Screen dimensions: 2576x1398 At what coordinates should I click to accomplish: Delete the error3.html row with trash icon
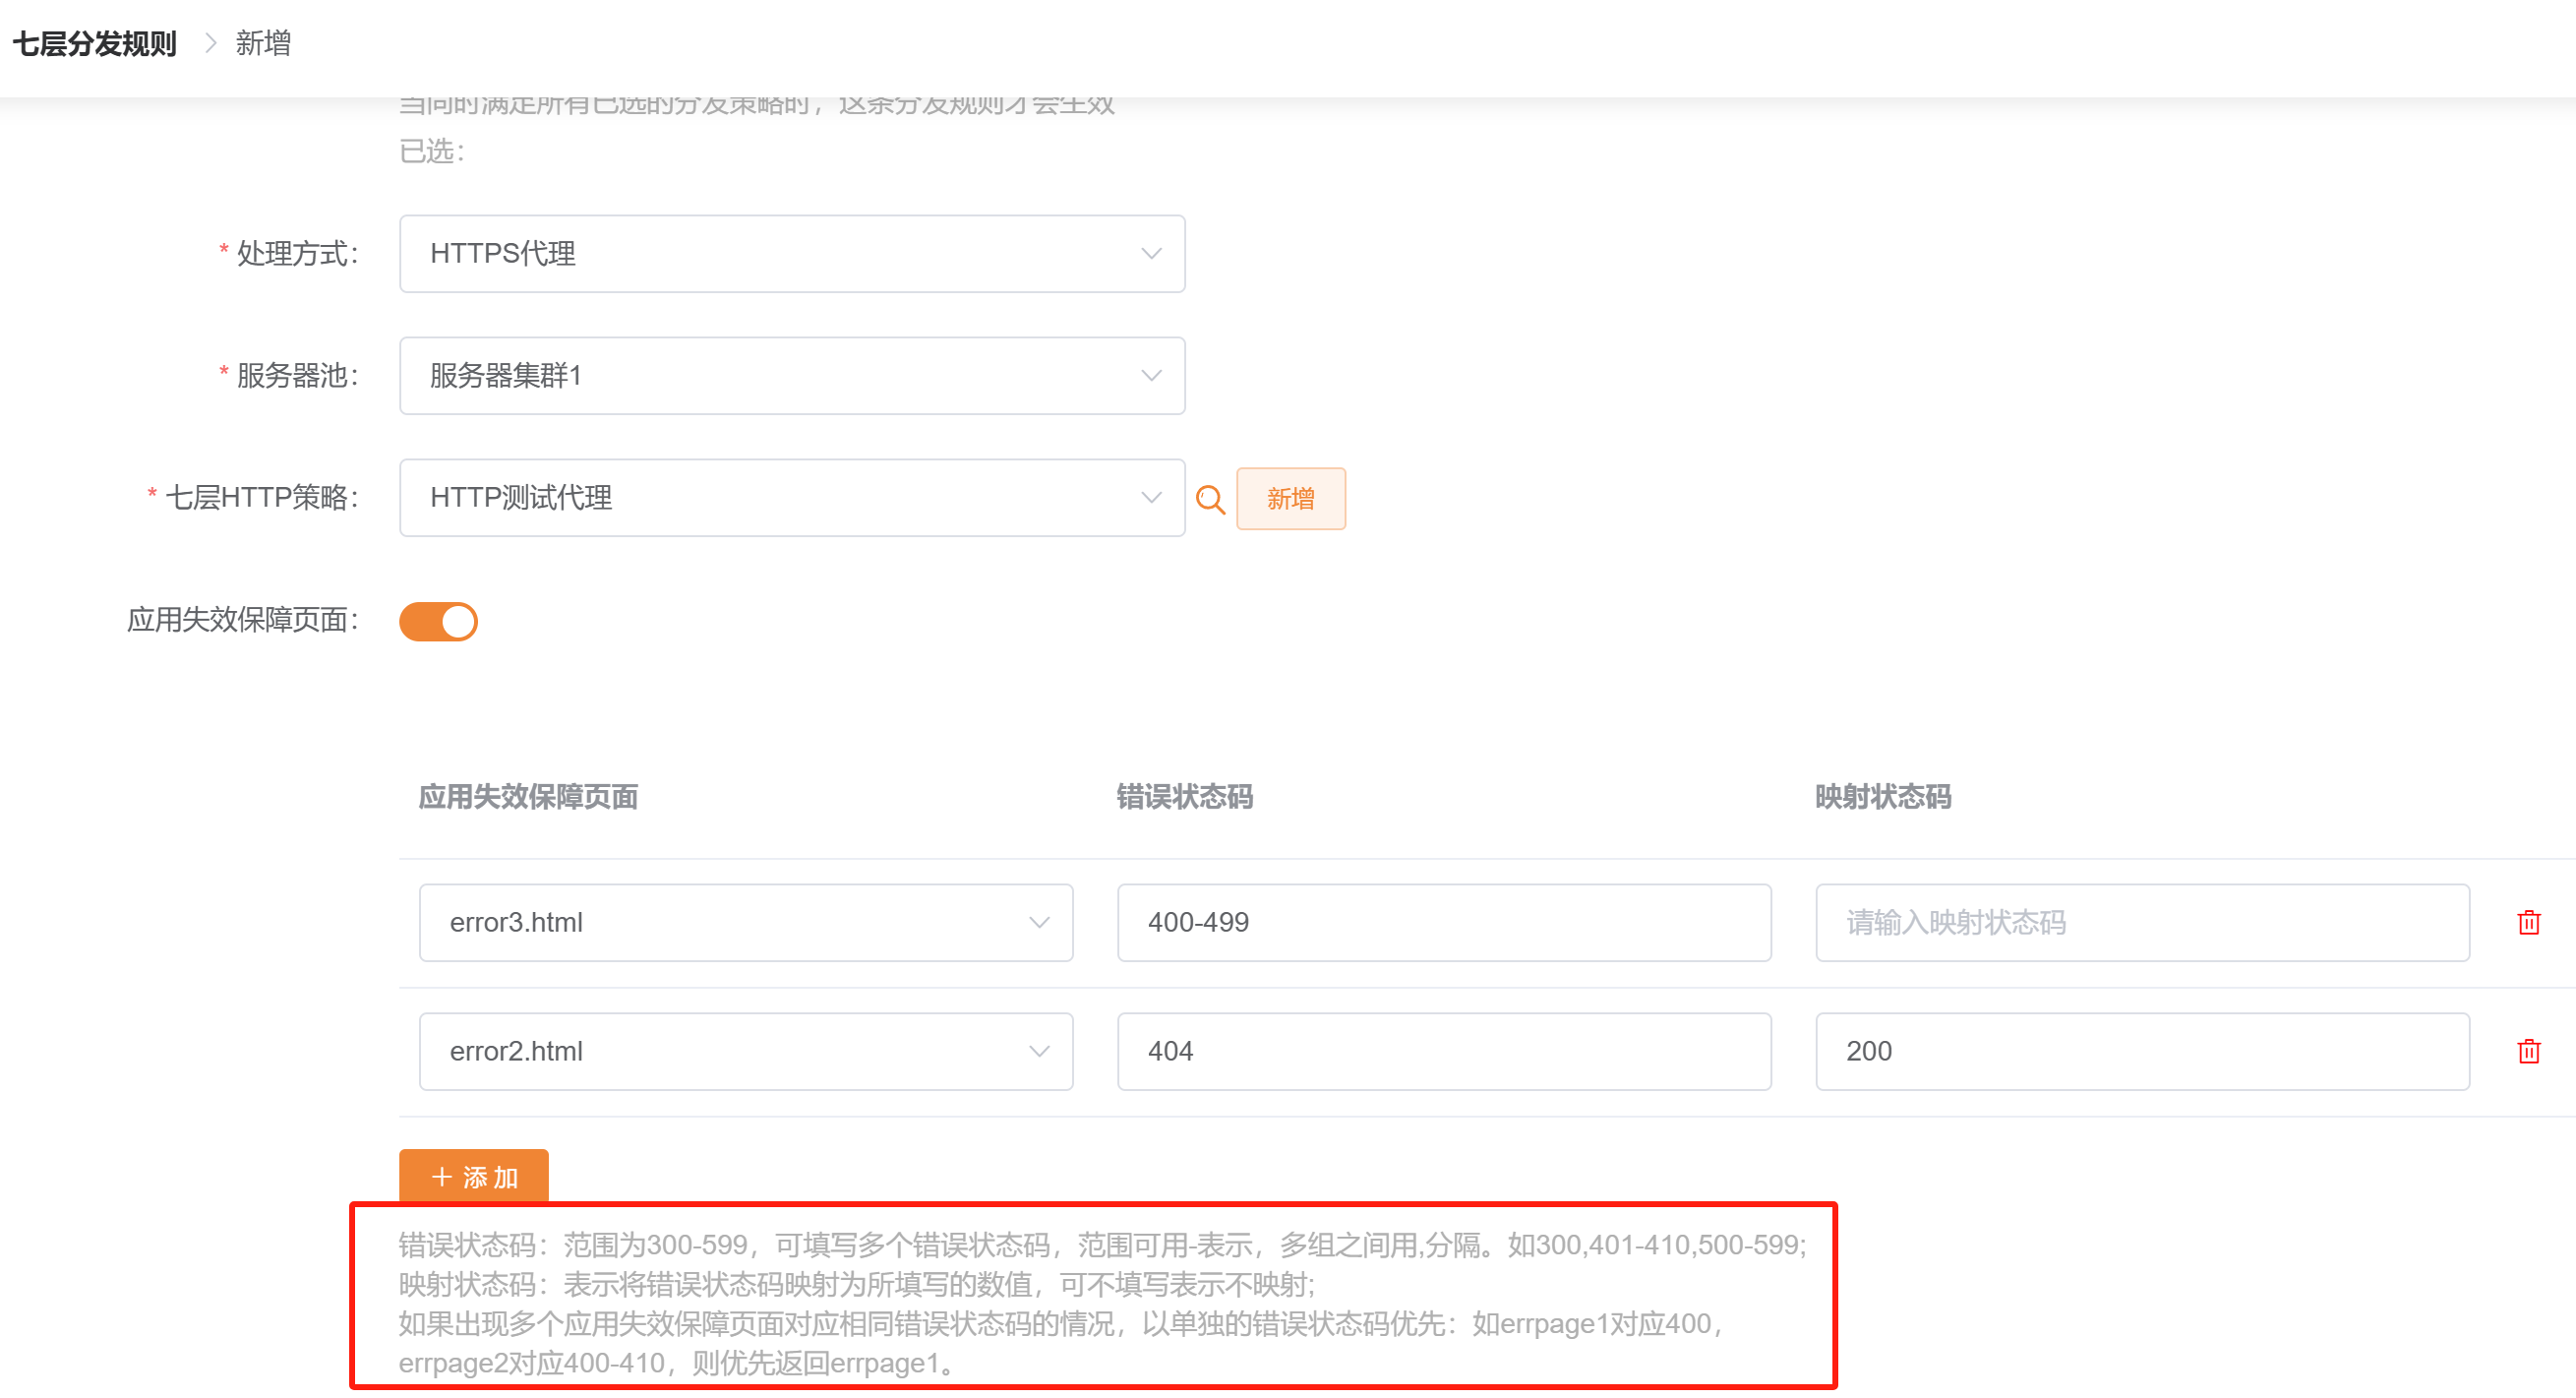coord(2528,922)
